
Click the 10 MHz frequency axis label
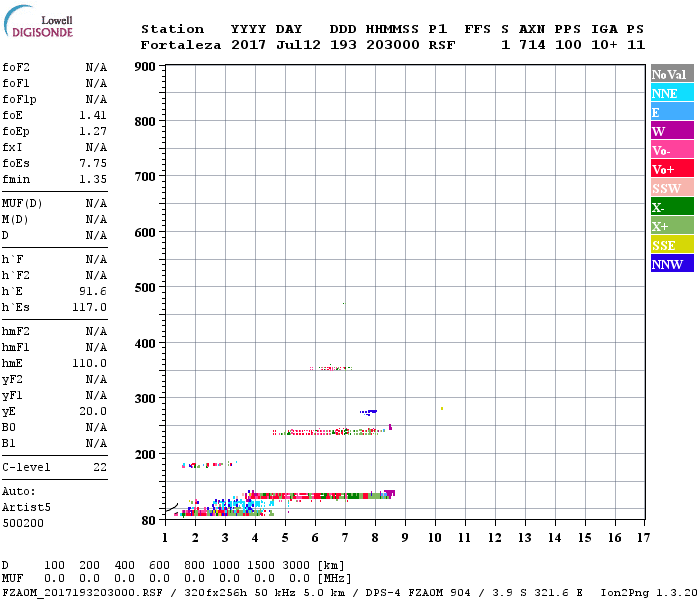(x=435, y=538)
